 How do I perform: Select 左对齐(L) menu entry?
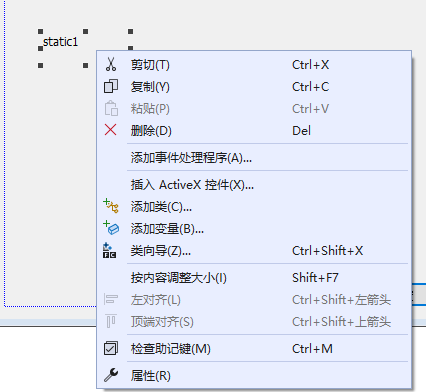tap(254, 300)
